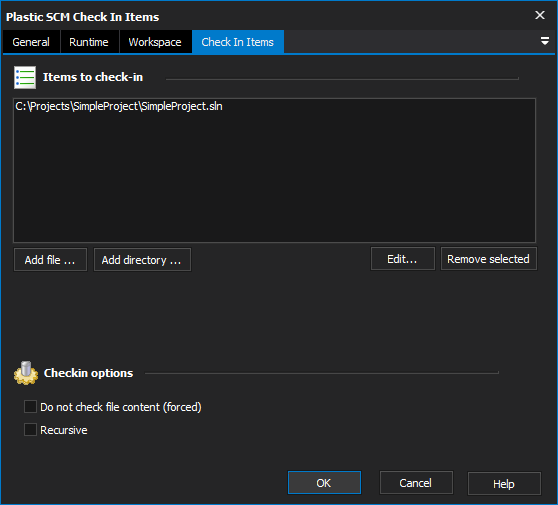
Task: Click the Edit button
Action: [402, 259]
